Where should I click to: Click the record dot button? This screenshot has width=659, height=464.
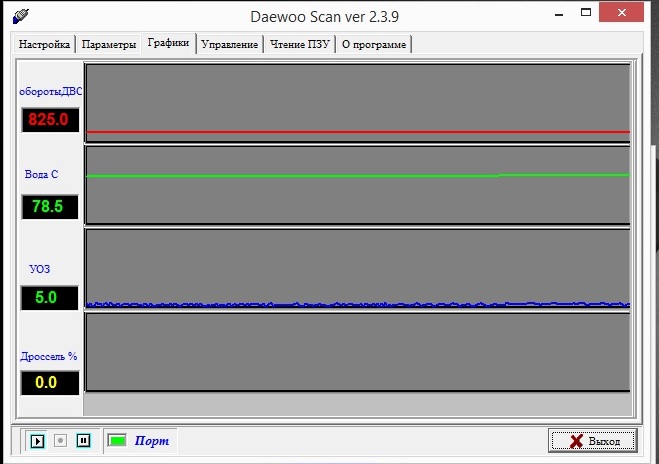pyautogui.click(x=60, y=440)
